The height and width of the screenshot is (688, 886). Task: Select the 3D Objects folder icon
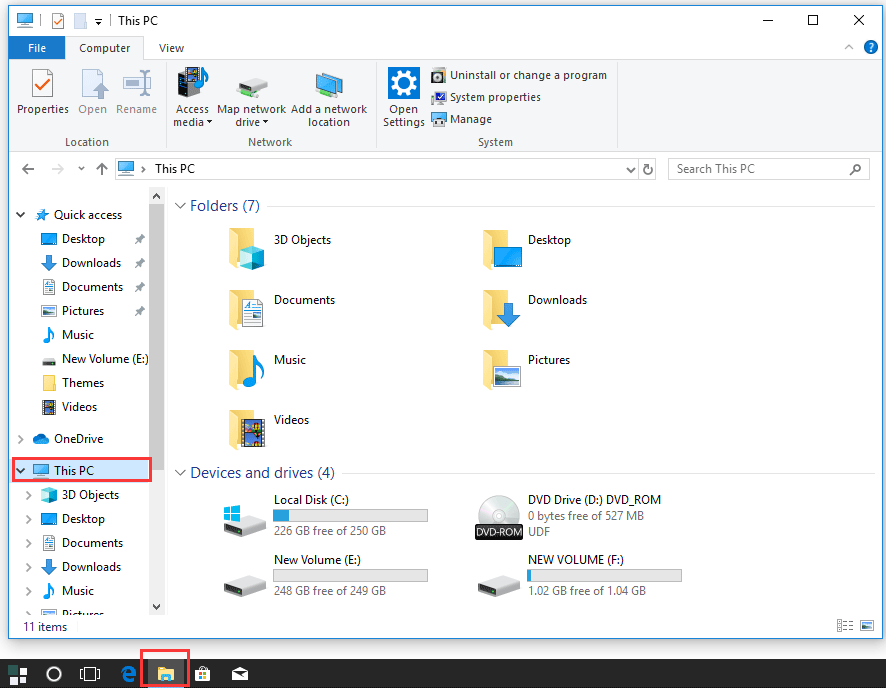247,249
